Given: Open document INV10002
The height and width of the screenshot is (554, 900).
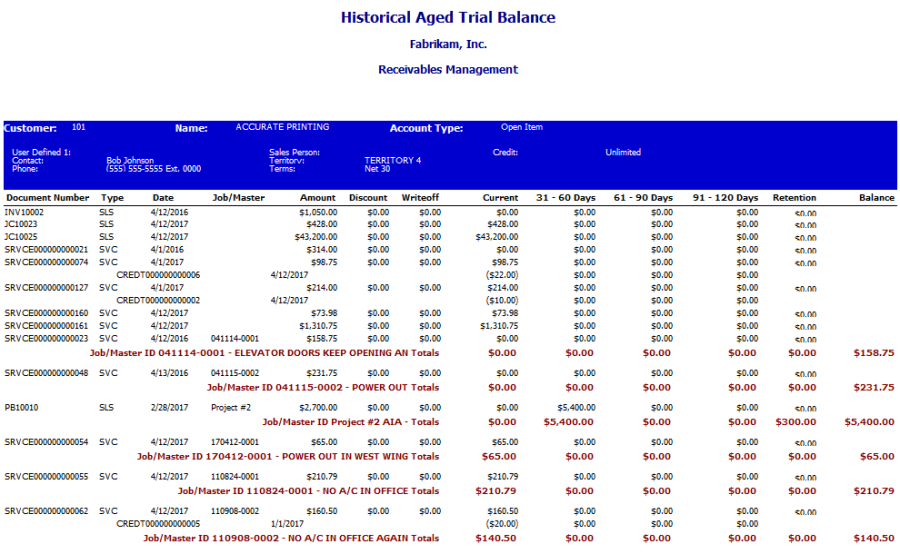Looking at the screenshot, I should coord(25,212).
